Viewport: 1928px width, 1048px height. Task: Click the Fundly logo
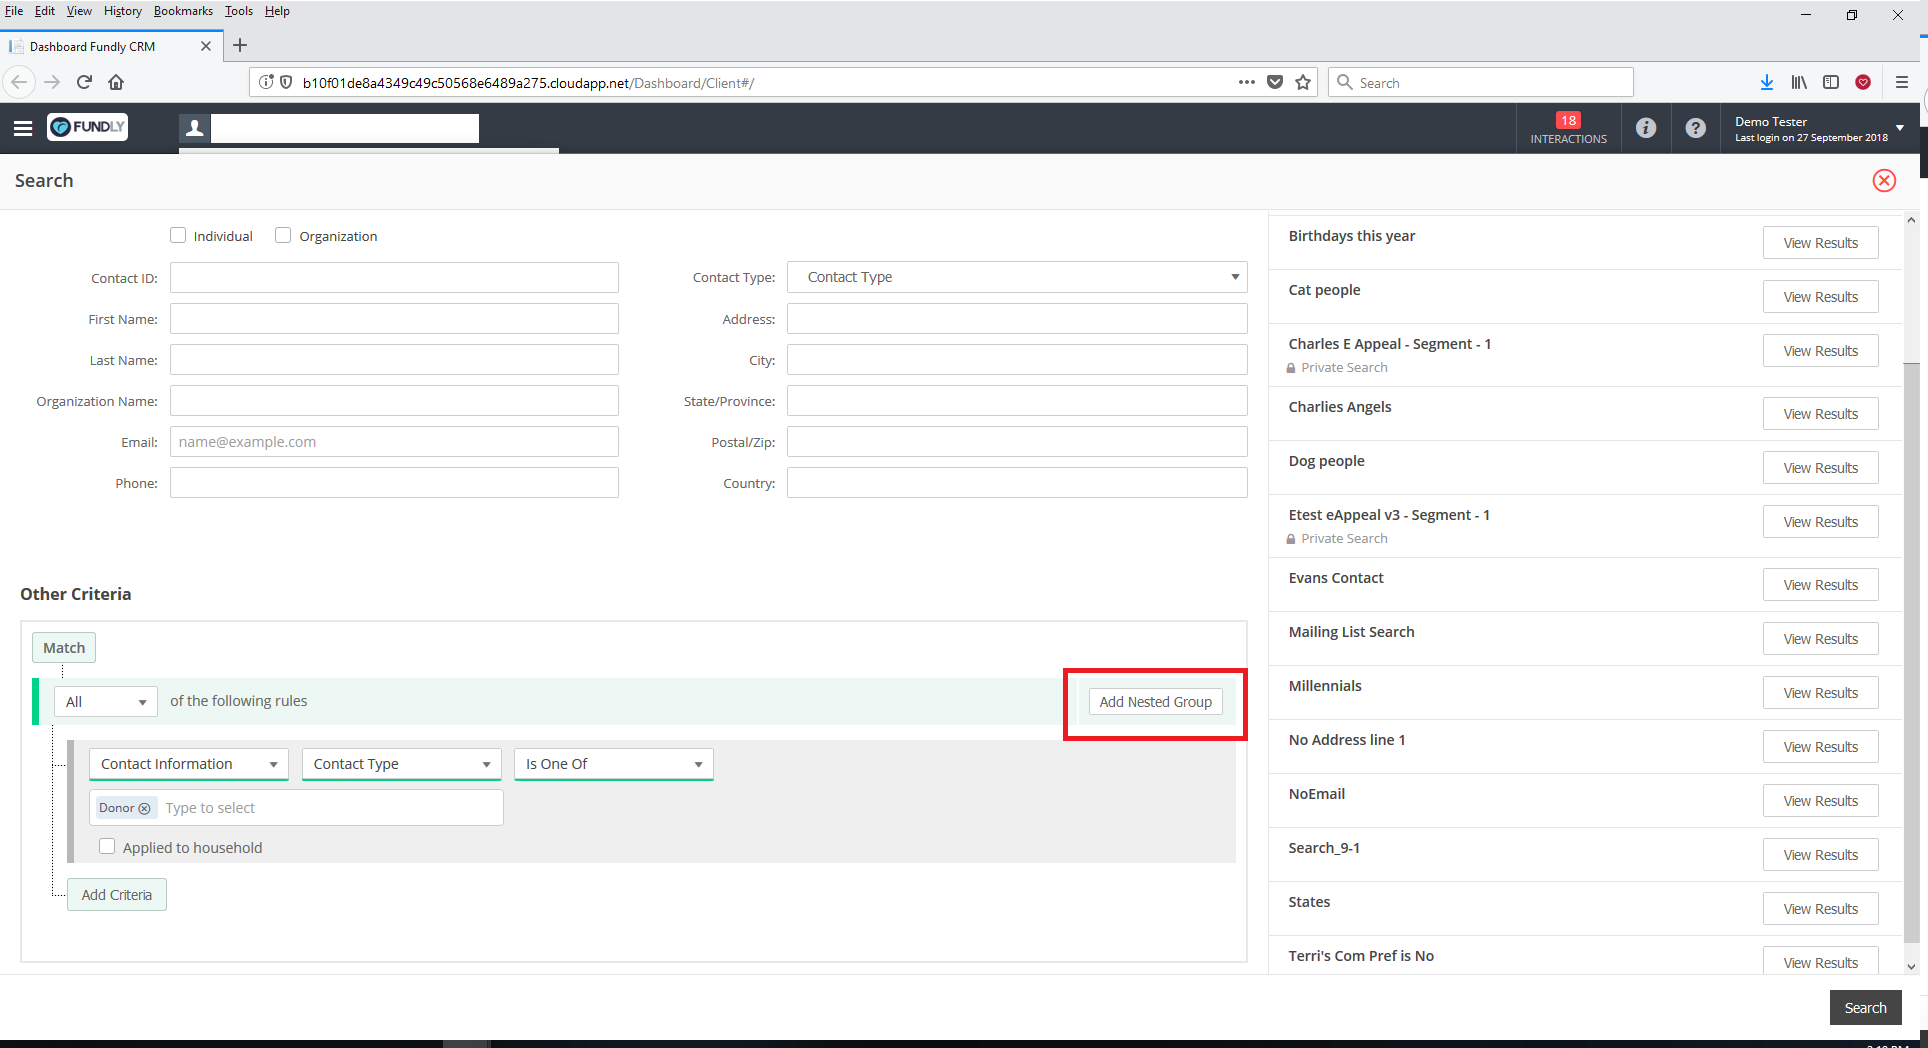[88, 127]
